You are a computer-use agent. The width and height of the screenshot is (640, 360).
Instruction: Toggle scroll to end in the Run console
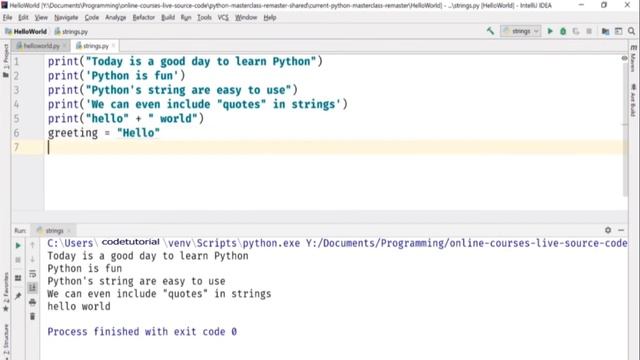[x=32, y=288]
